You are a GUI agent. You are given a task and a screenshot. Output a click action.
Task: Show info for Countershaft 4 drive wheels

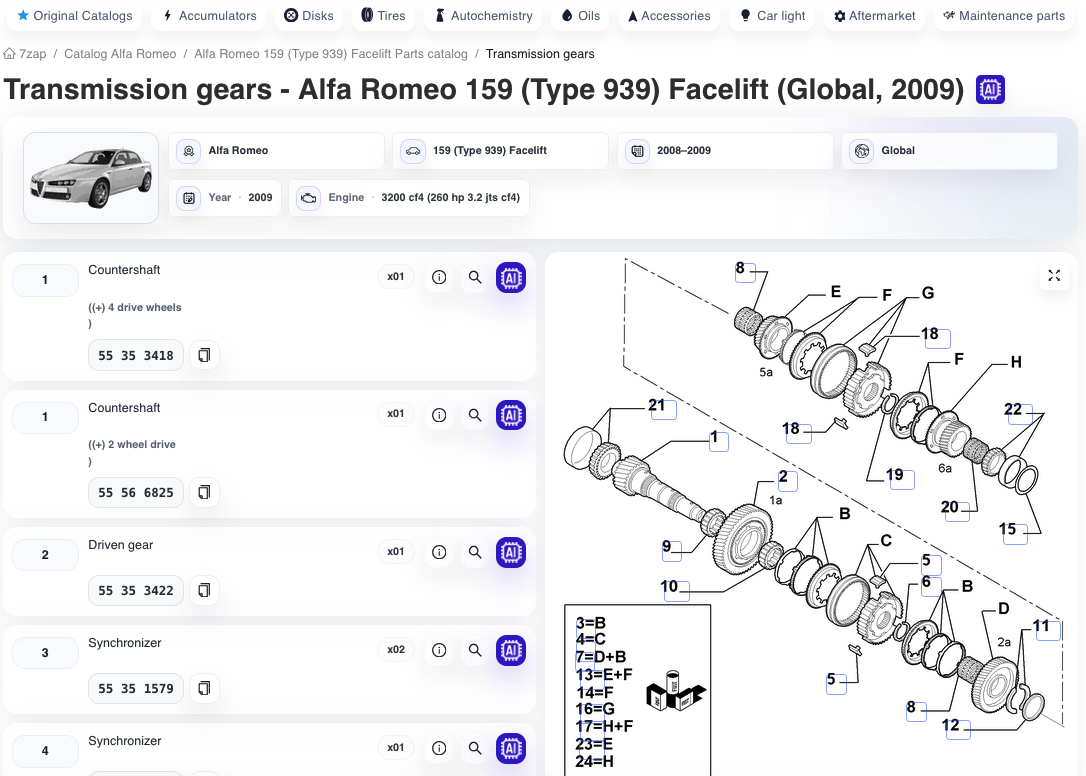click(439, 277)
